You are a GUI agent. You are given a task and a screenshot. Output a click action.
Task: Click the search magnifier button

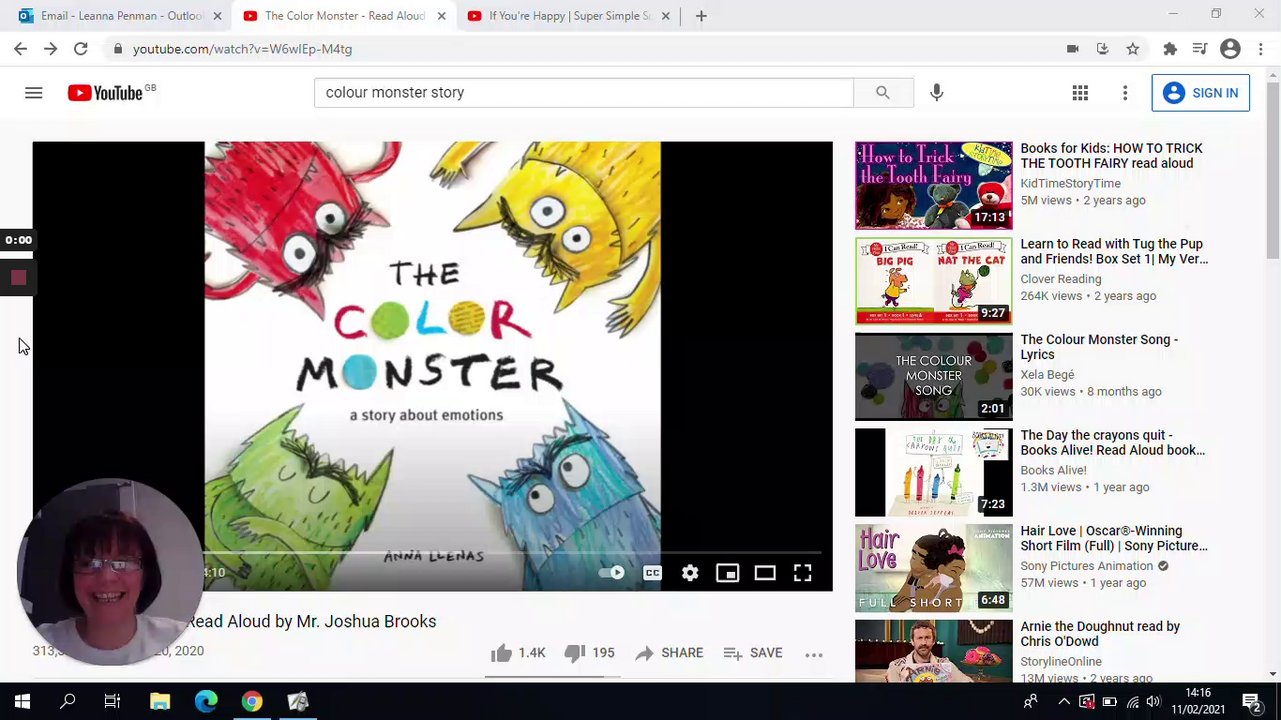(x=882, y=92)
